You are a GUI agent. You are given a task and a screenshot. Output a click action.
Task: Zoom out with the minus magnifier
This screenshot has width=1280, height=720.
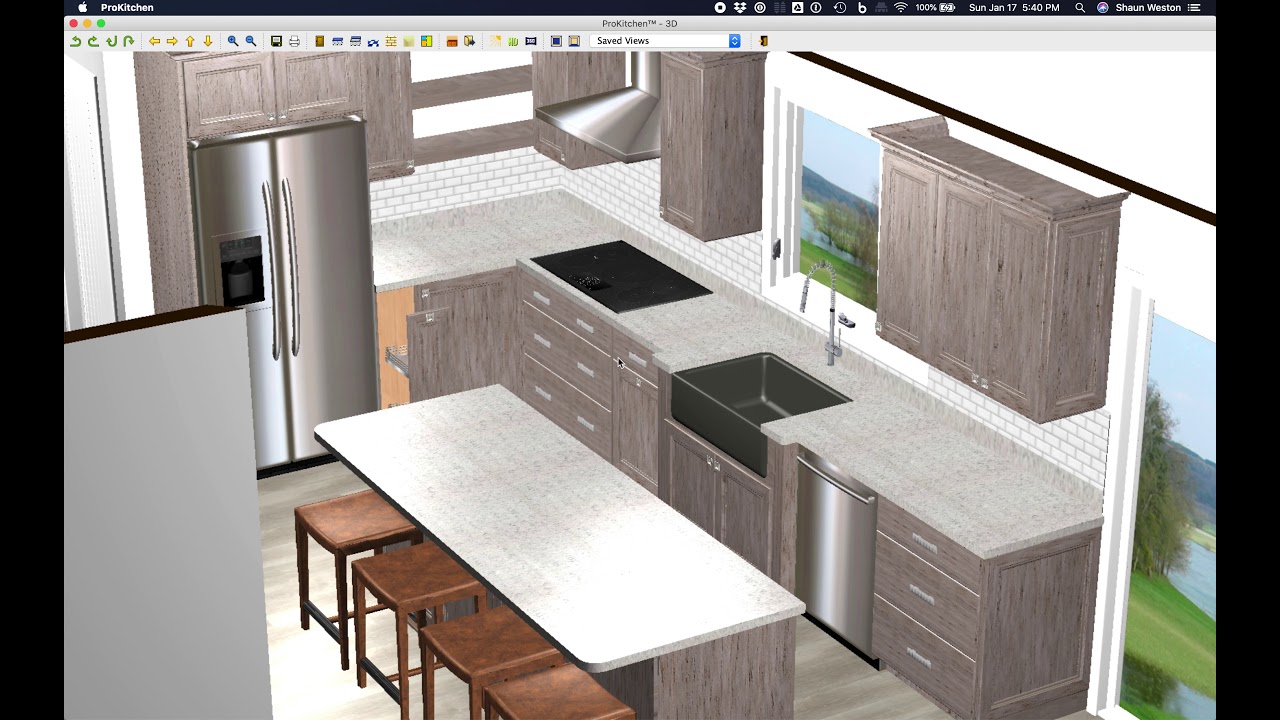(251, 41)
